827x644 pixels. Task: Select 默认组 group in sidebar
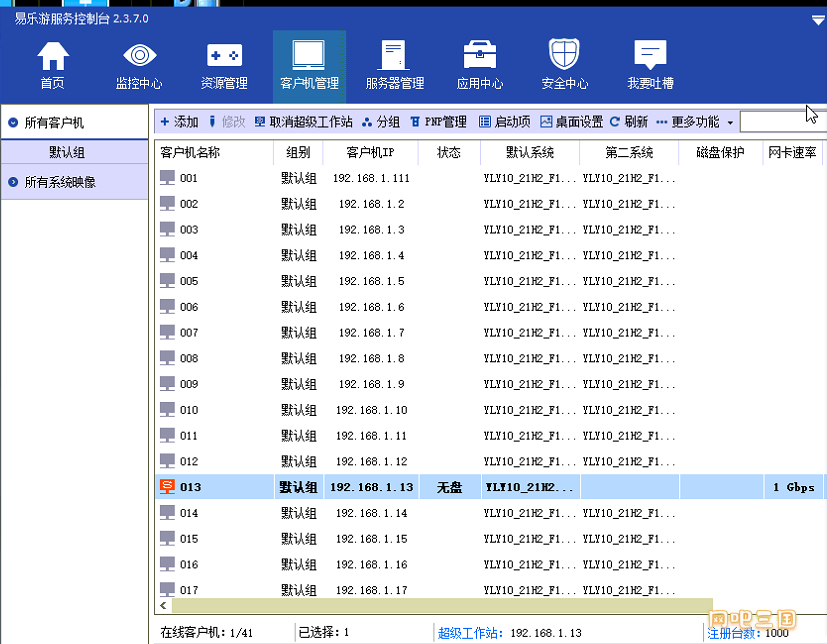(74, 152)
